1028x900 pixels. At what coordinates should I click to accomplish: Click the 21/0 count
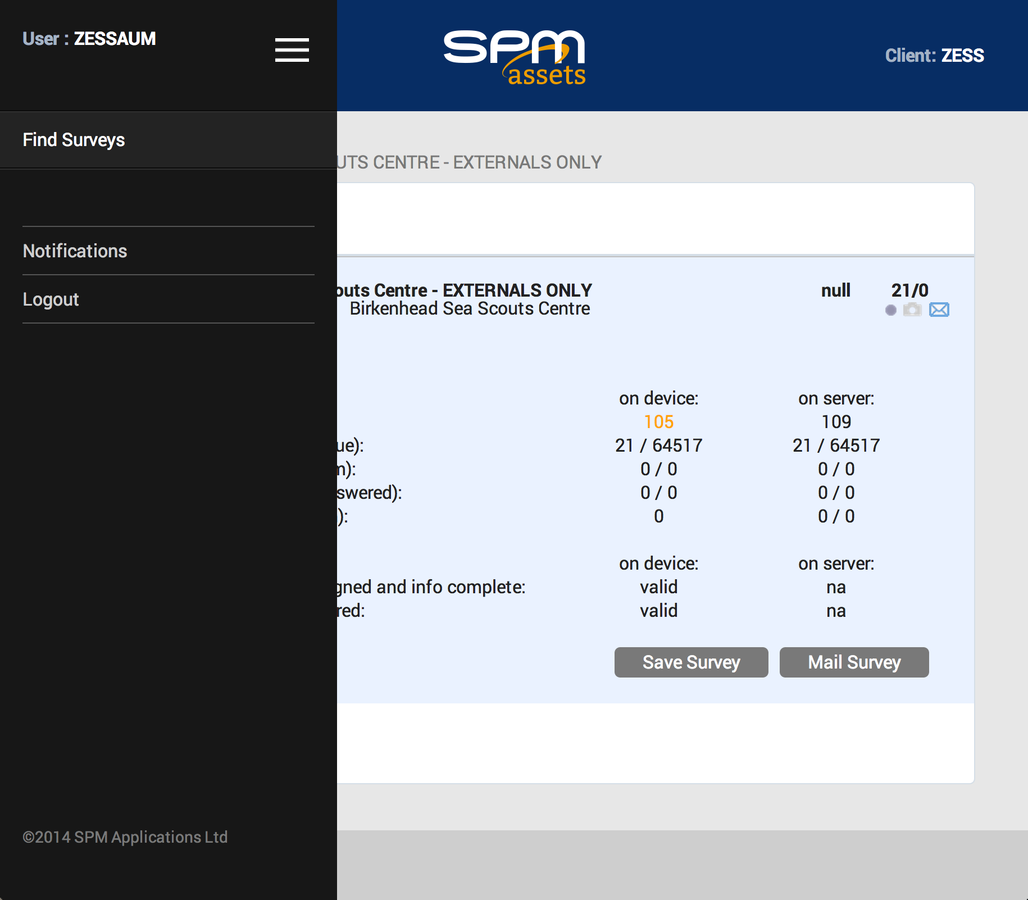(x=909, y=290)
